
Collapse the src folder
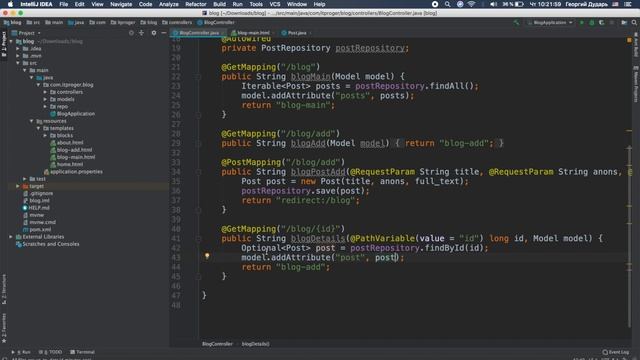click(x=18, y=63)
